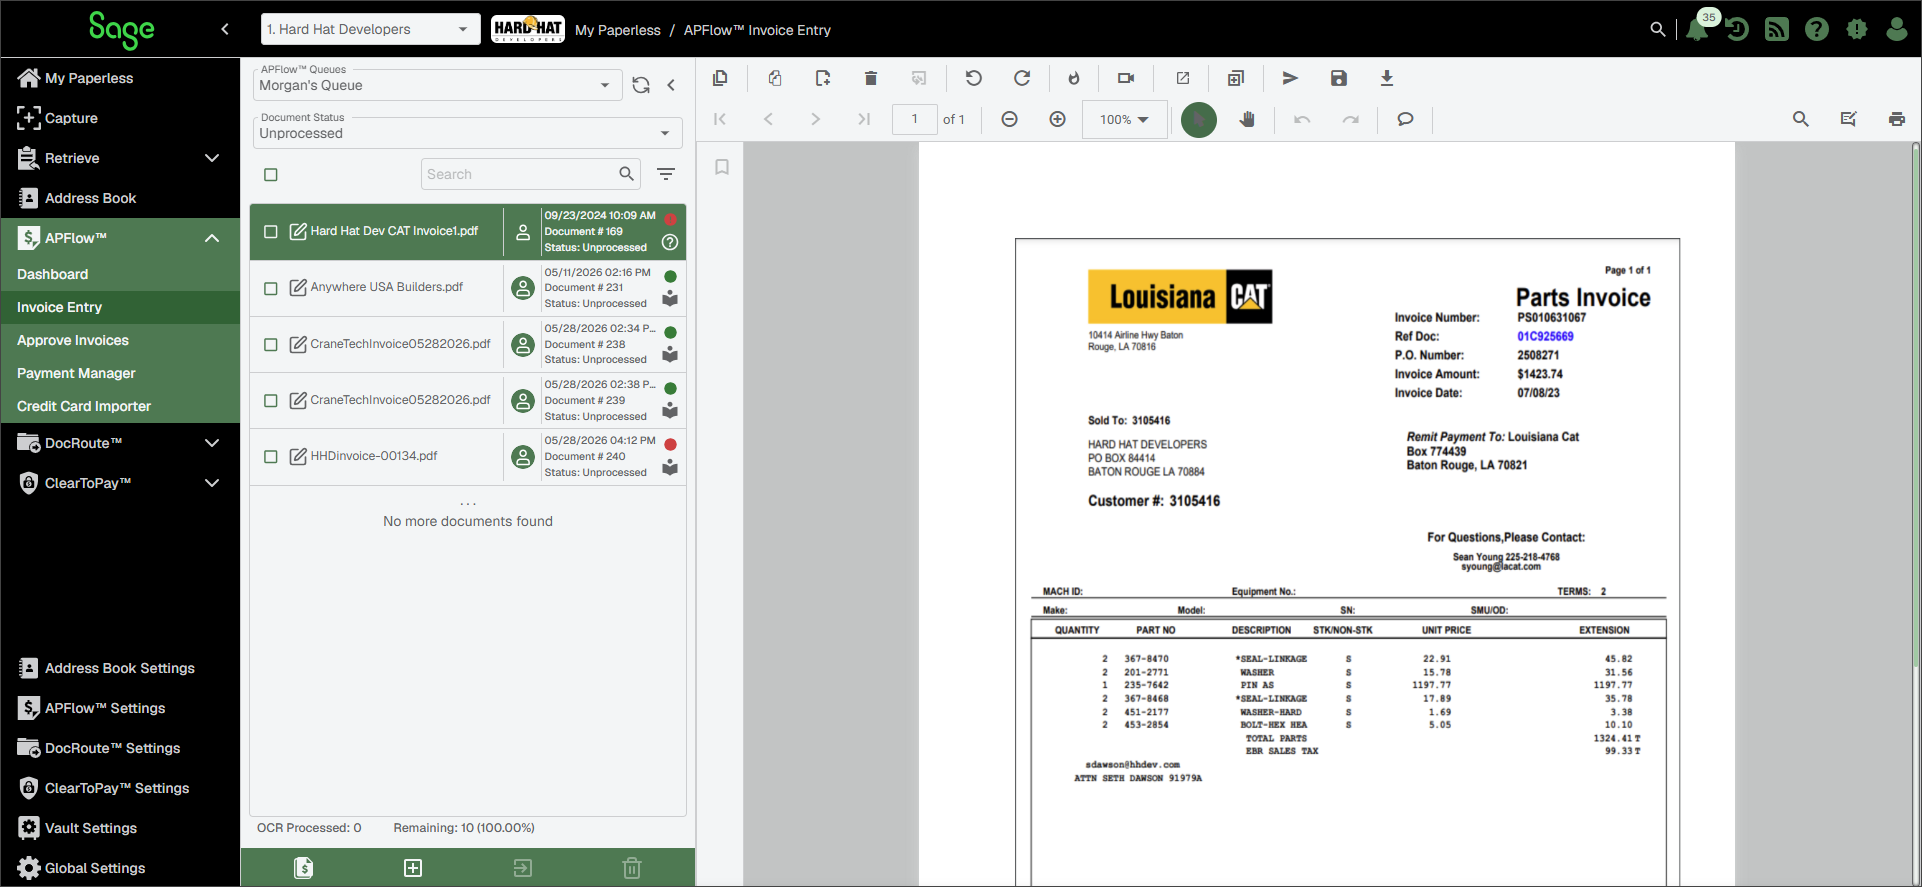Image resolution: width=1922 pixels, height=887 pixels.
Task: Expand the ClearToPay section in the sidebar
Action: click(211, 483)
